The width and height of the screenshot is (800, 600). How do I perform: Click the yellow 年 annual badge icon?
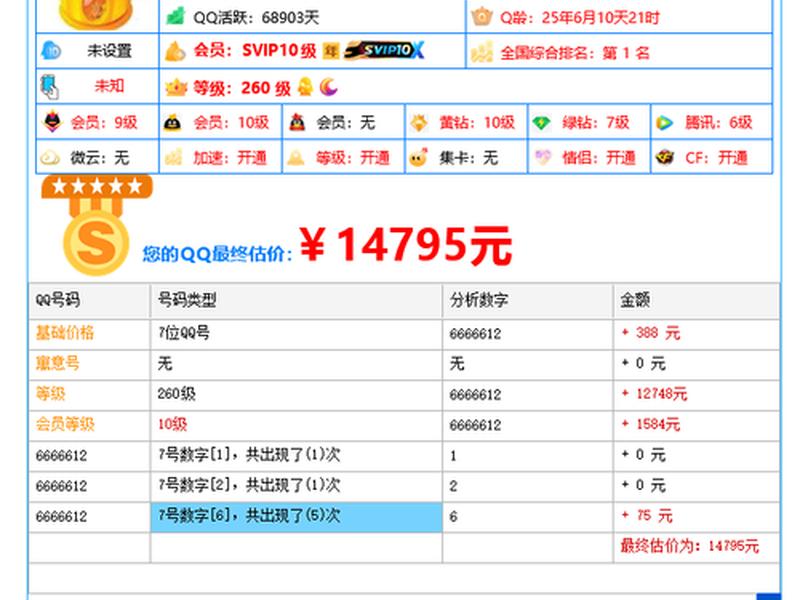click(x=331, y=51)
